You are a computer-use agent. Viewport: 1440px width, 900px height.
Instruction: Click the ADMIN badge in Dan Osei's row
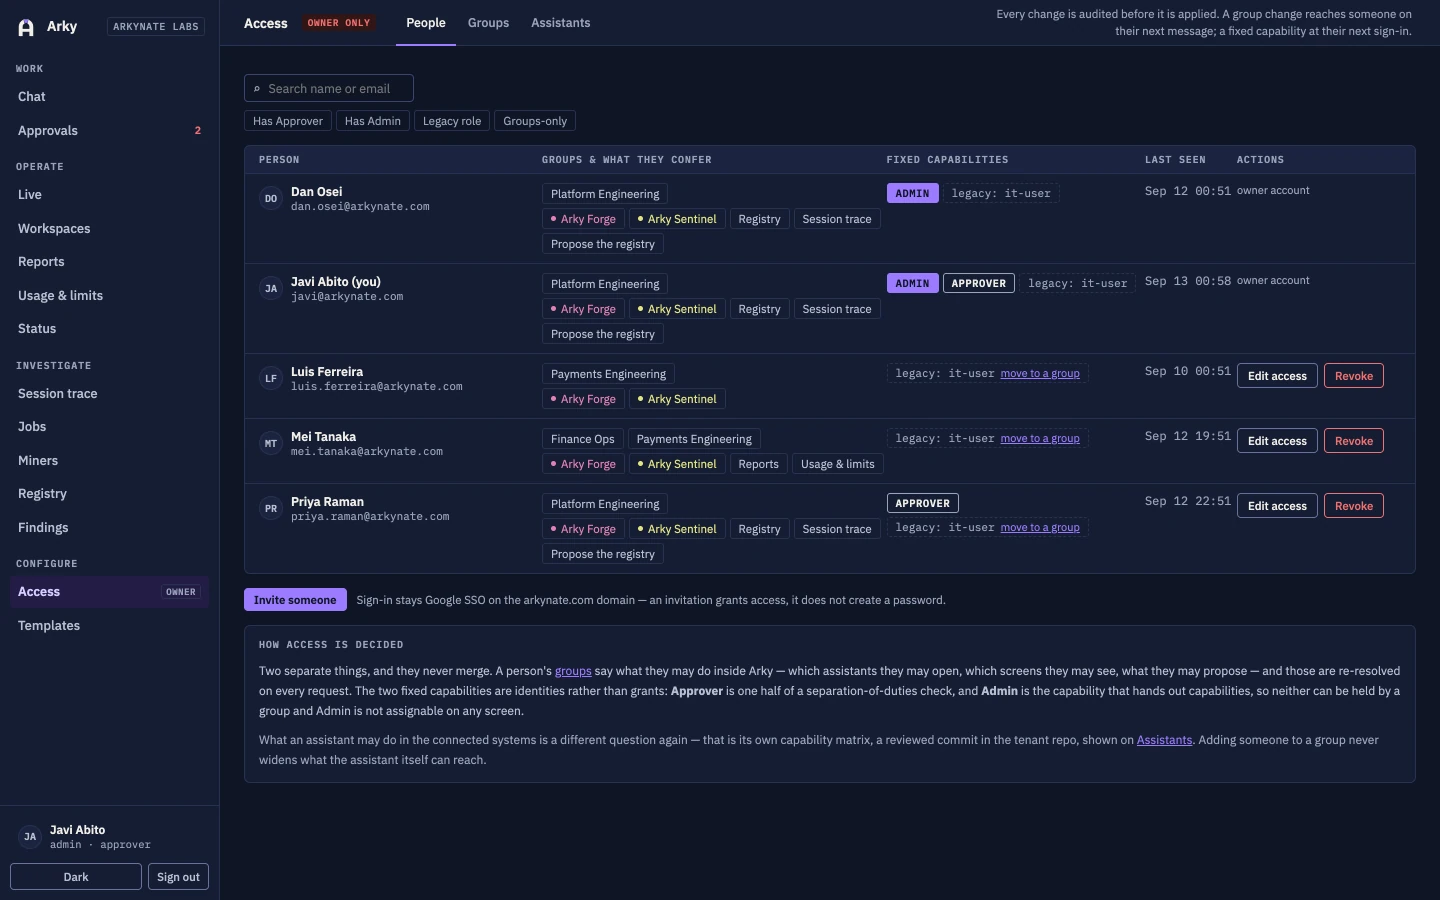(912, 193)
